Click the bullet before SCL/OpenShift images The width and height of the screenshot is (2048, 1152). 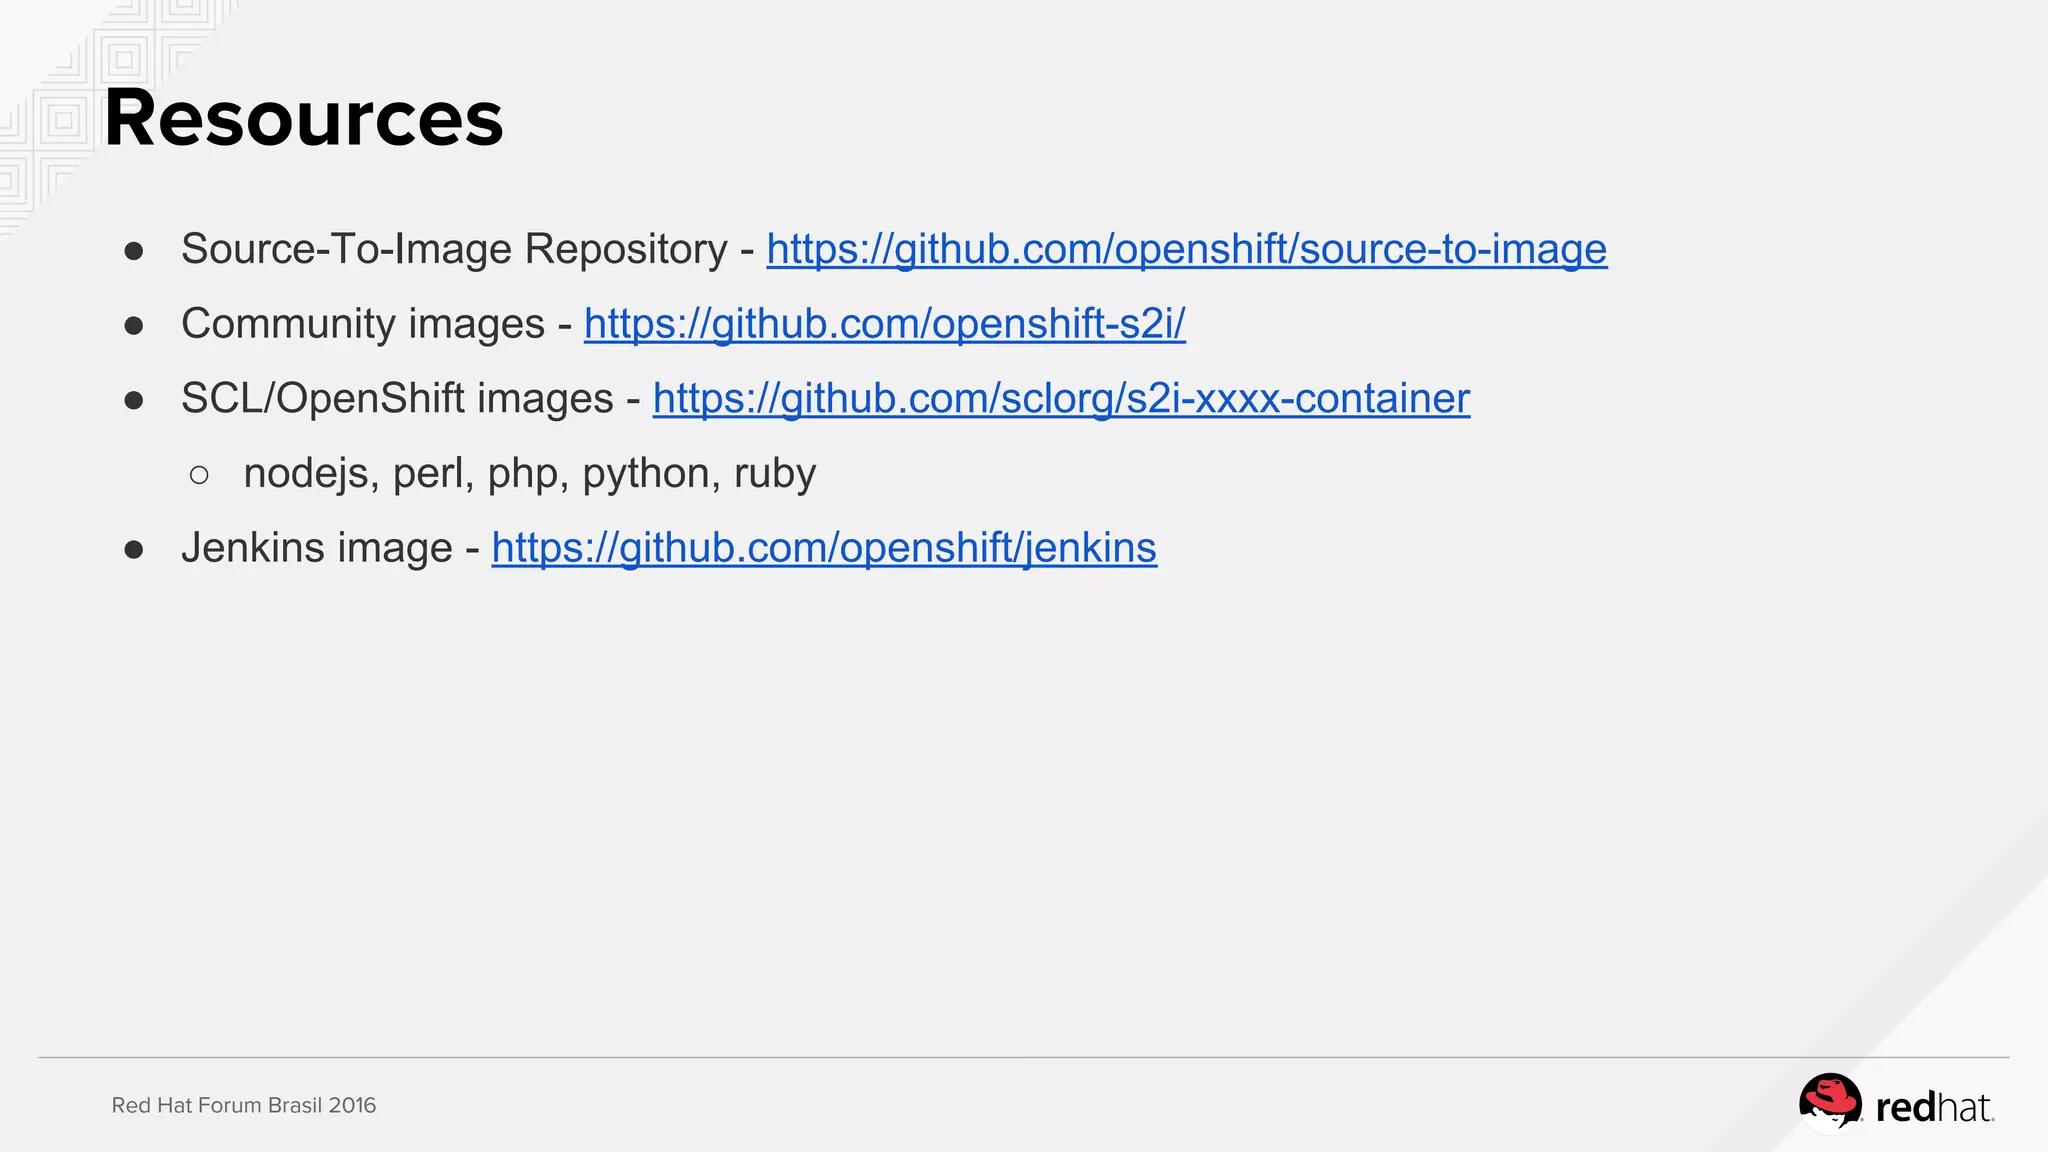tap(134, 401)
